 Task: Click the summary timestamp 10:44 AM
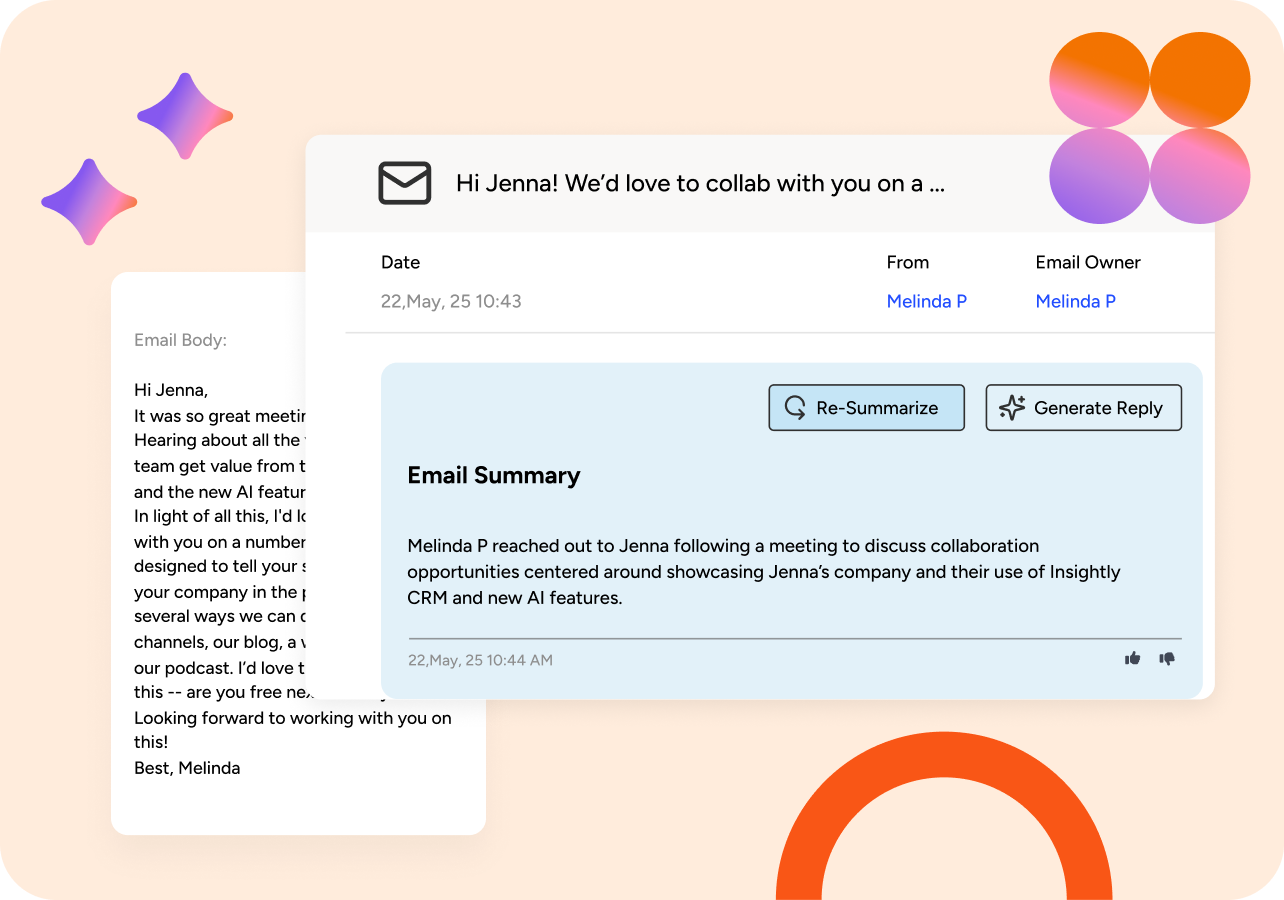(x=480, y=660)
